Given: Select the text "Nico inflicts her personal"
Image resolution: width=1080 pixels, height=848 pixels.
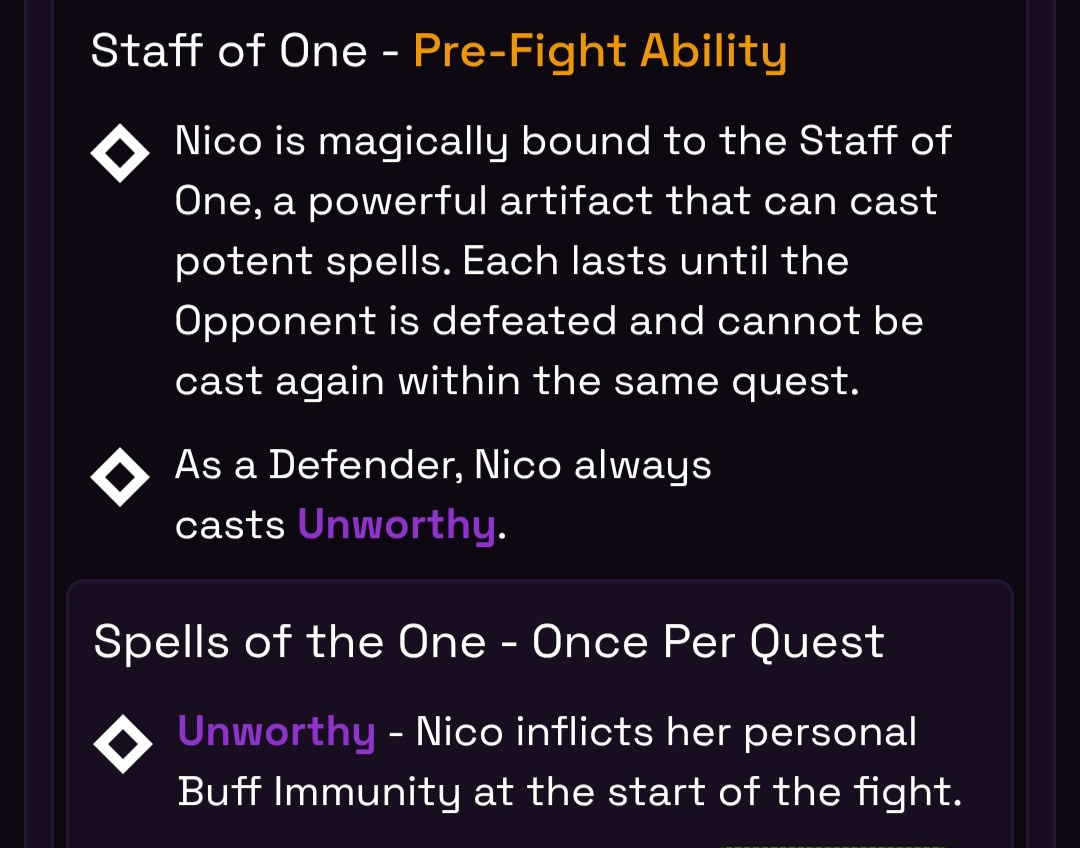Looking at the screenshot, I should [666, 732].
